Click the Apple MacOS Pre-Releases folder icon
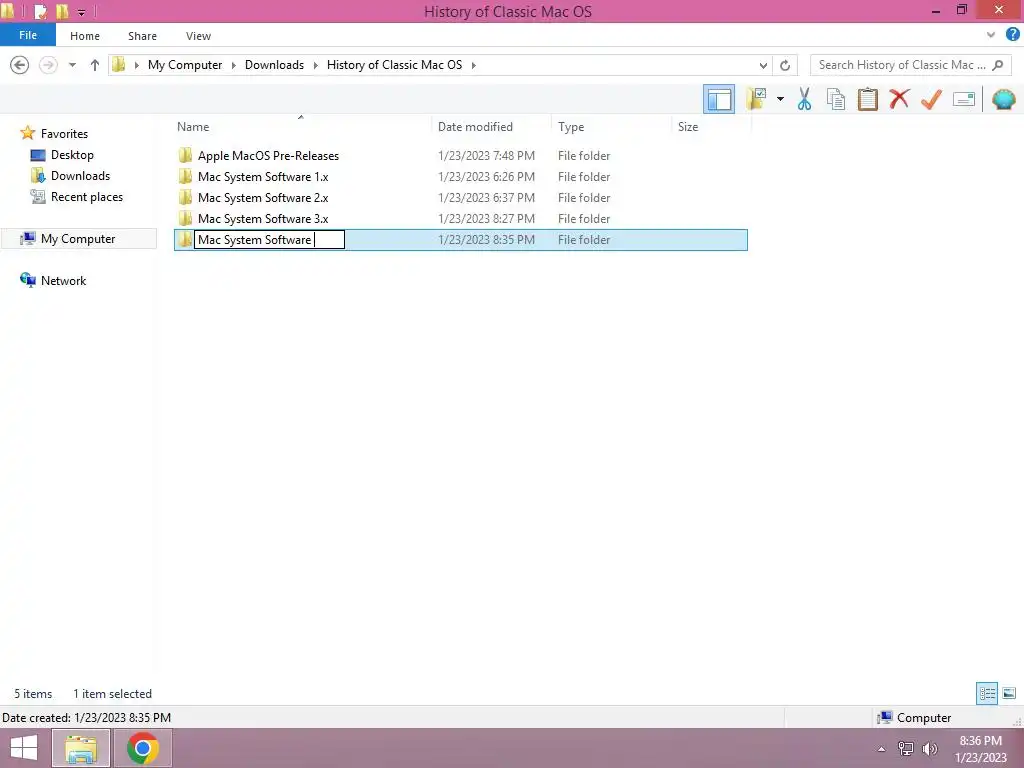 pos(185,155)
